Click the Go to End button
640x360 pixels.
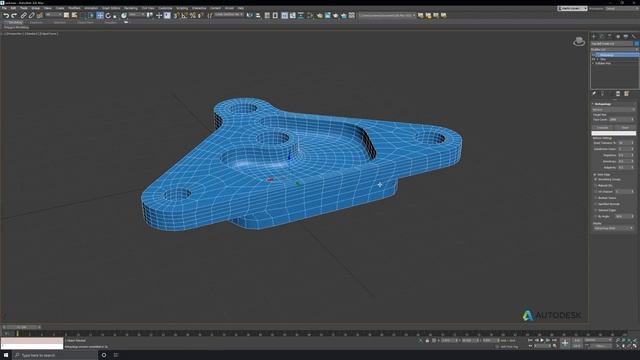pos(554,340)
